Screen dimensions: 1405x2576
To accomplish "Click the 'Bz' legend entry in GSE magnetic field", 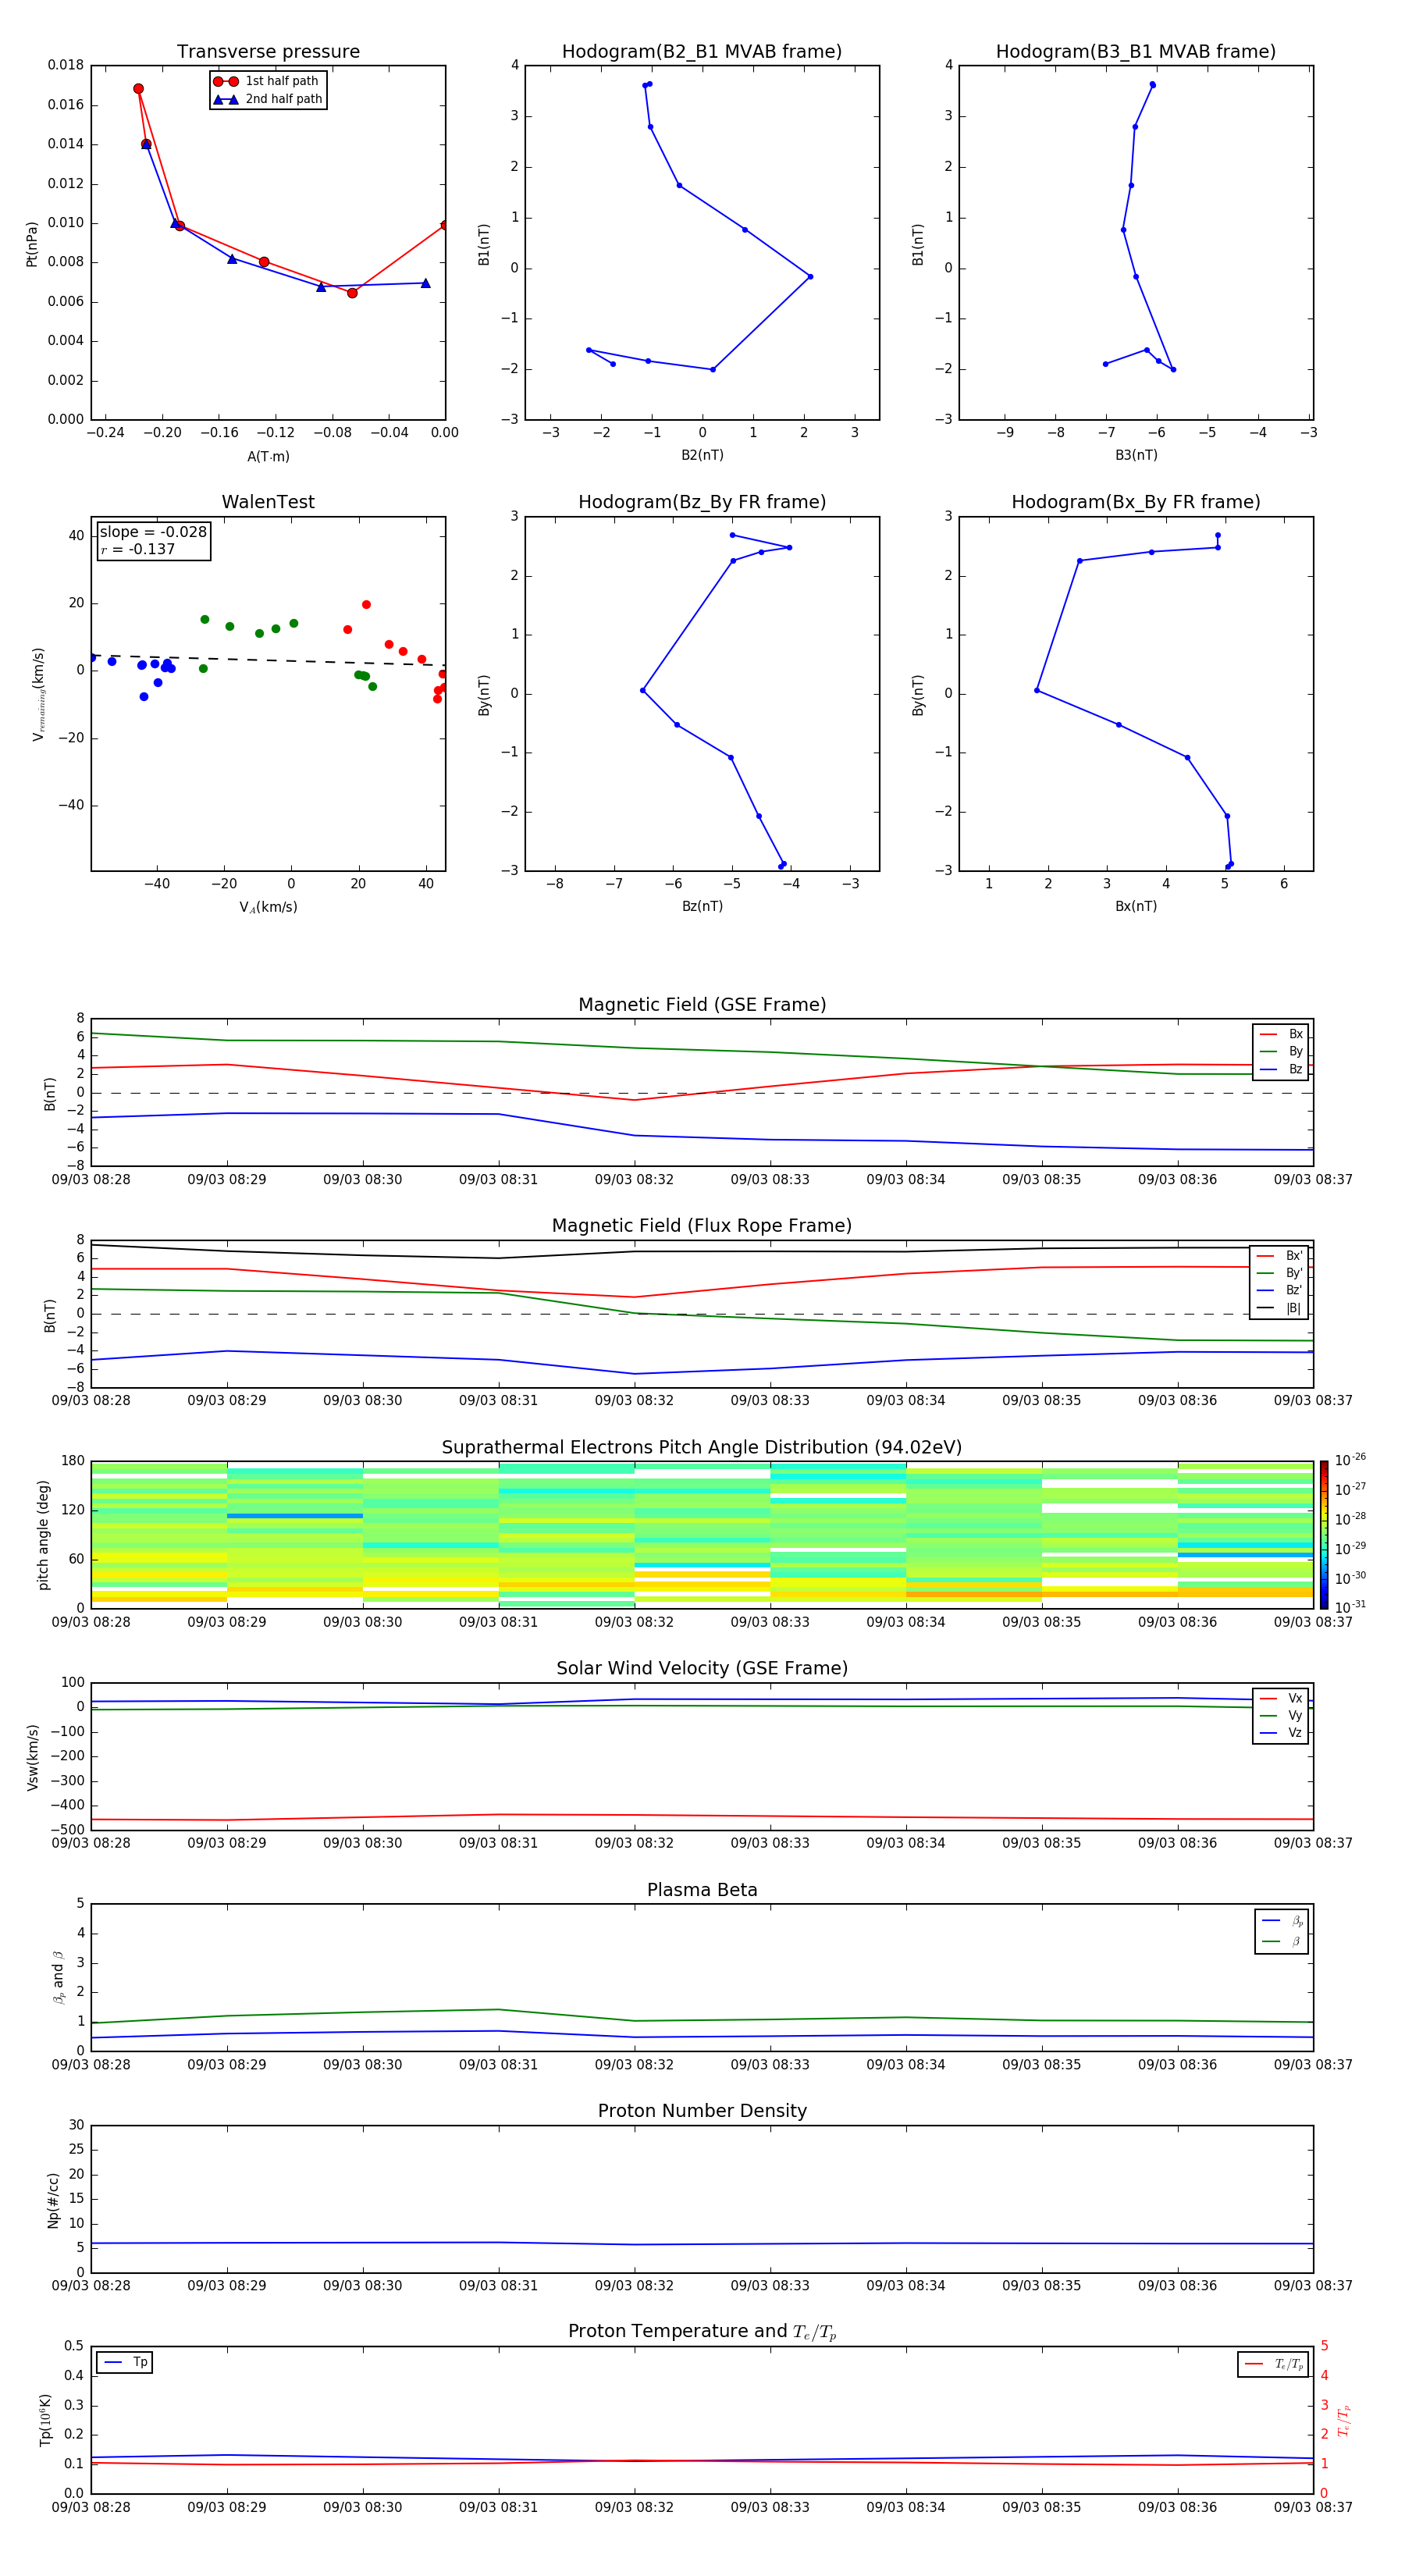I will tap(1281, 1069).
